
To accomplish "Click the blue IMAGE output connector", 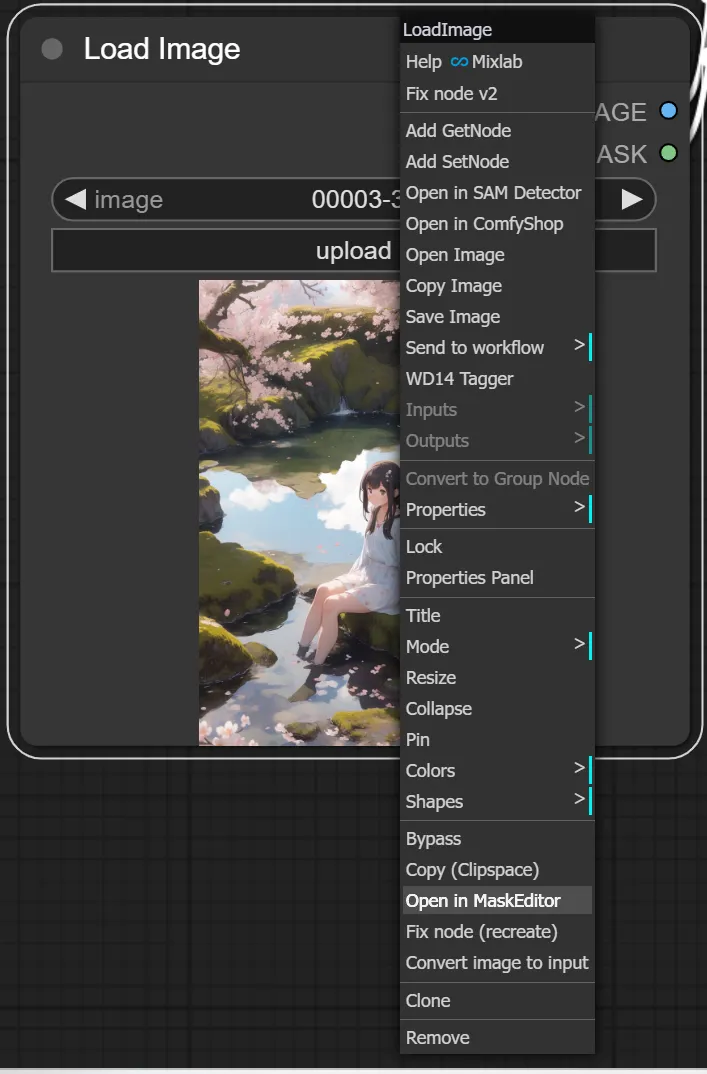I will coord(668,111).
